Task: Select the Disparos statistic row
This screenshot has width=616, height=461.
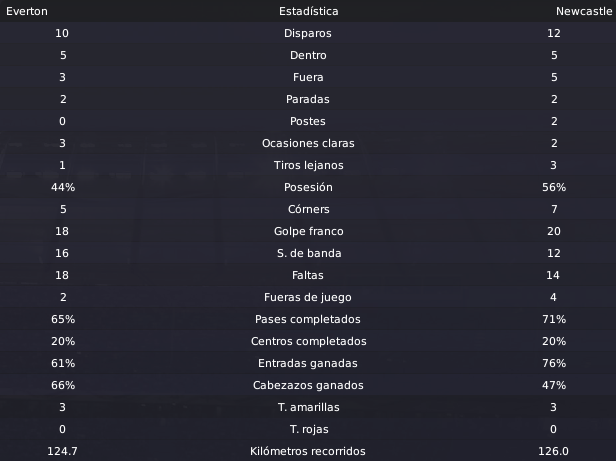Action: tap(308, 33)
